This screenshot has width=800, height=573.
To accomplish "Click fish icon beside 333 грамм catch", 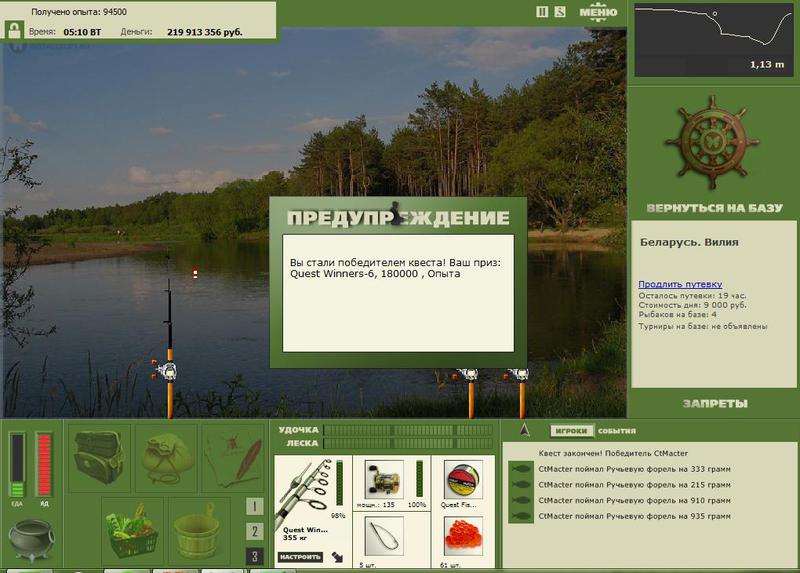I will (x=521, y=469).
